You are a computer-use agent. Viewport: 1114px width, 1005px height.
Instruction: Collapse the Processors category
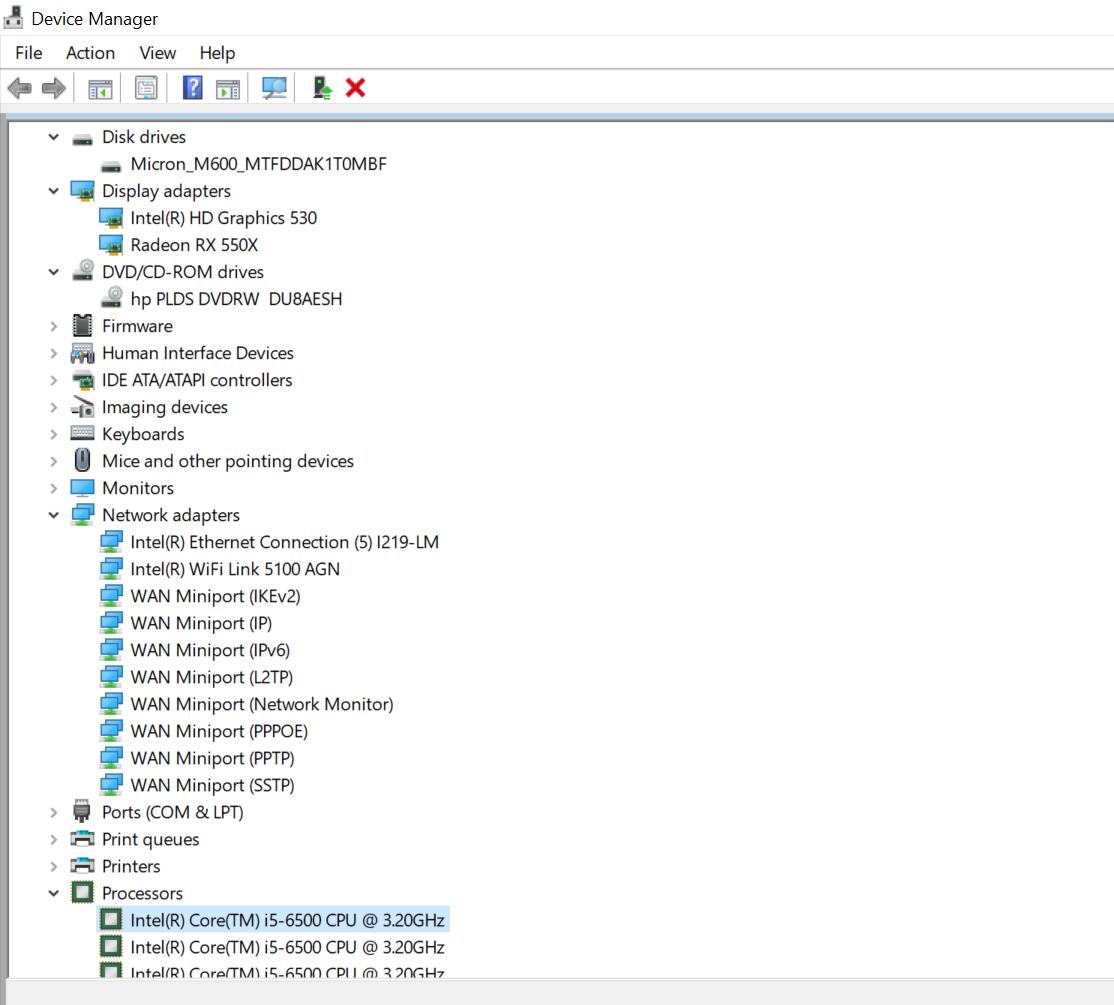[x=54, y=892]
